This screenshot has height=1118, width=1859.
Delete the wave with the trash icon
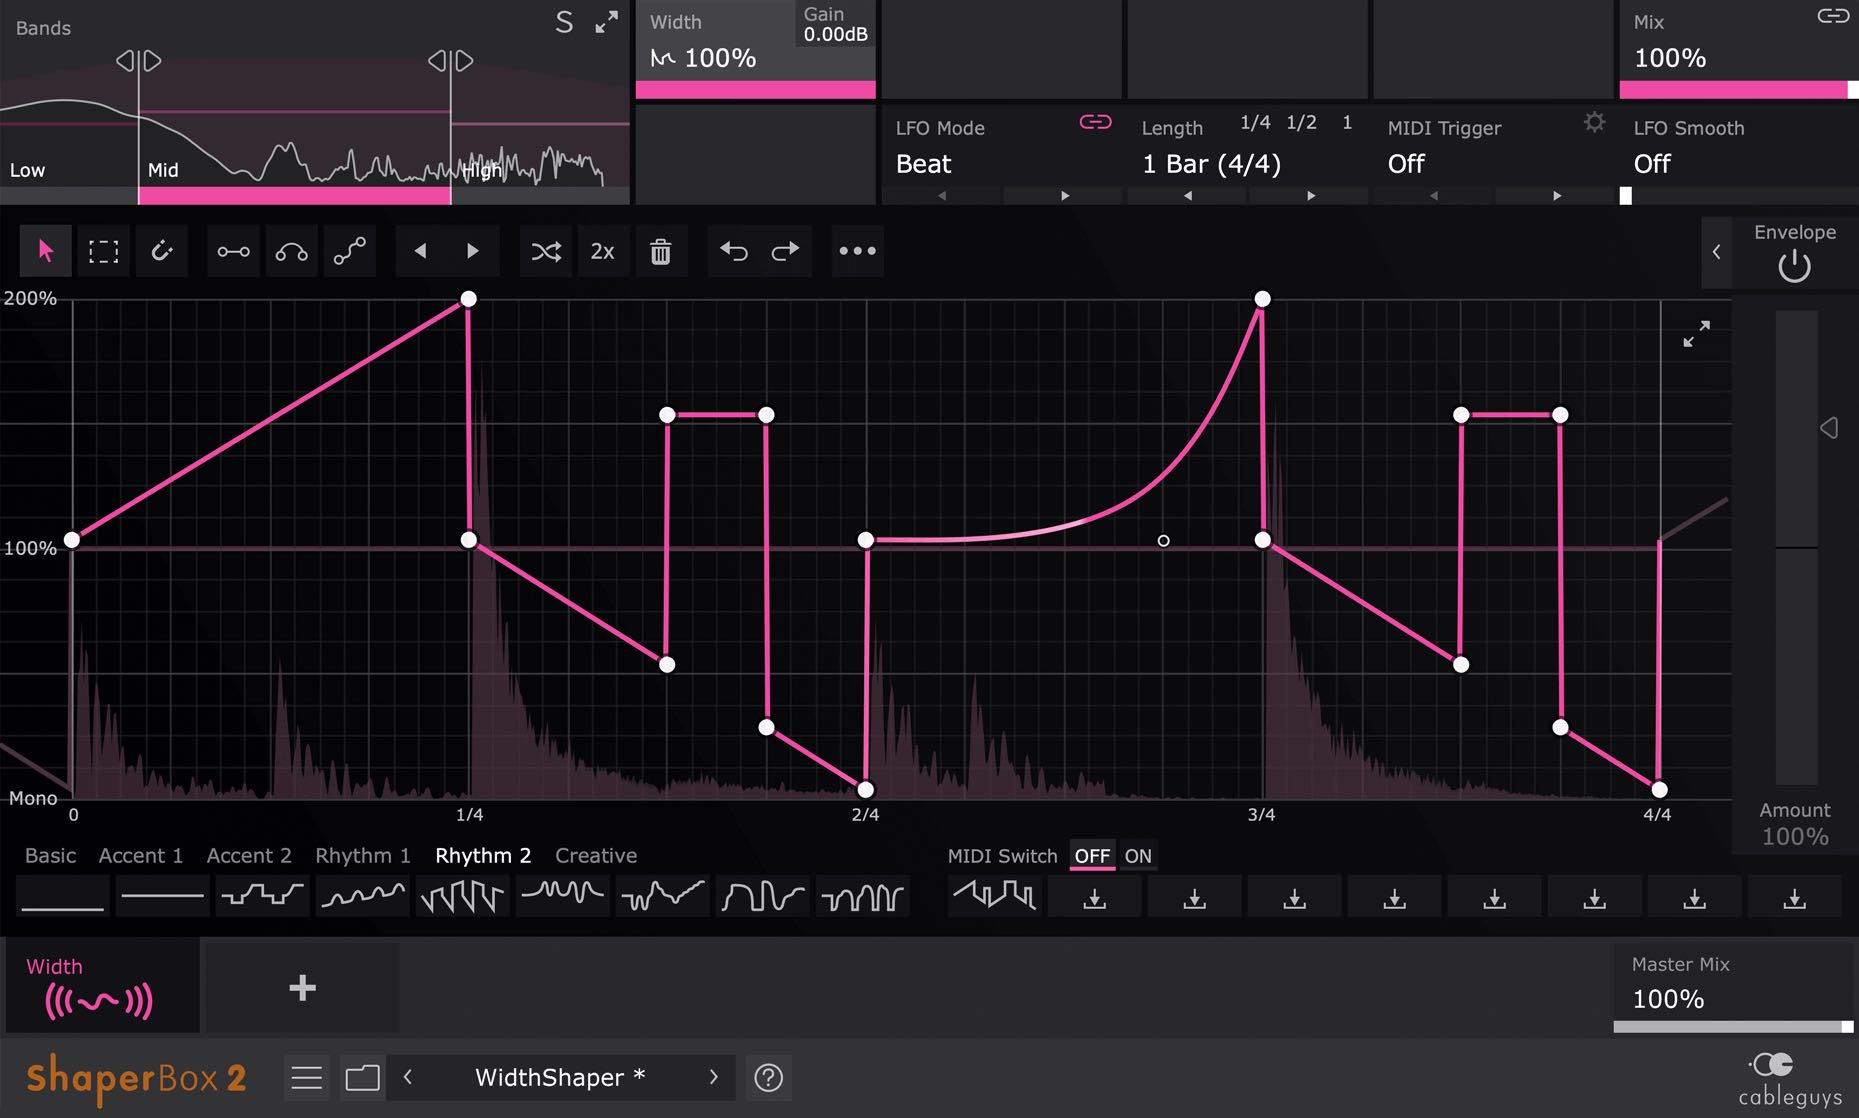click(660, 251)
